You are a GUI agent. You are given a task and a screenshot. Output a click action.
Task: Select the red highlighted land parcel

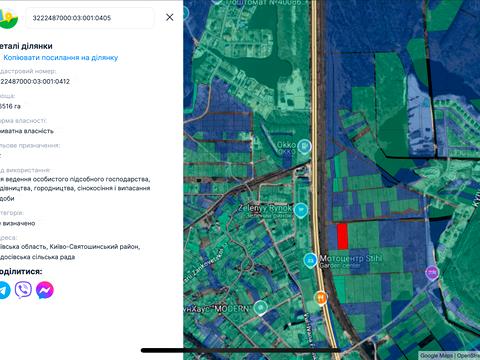[342, 236]
